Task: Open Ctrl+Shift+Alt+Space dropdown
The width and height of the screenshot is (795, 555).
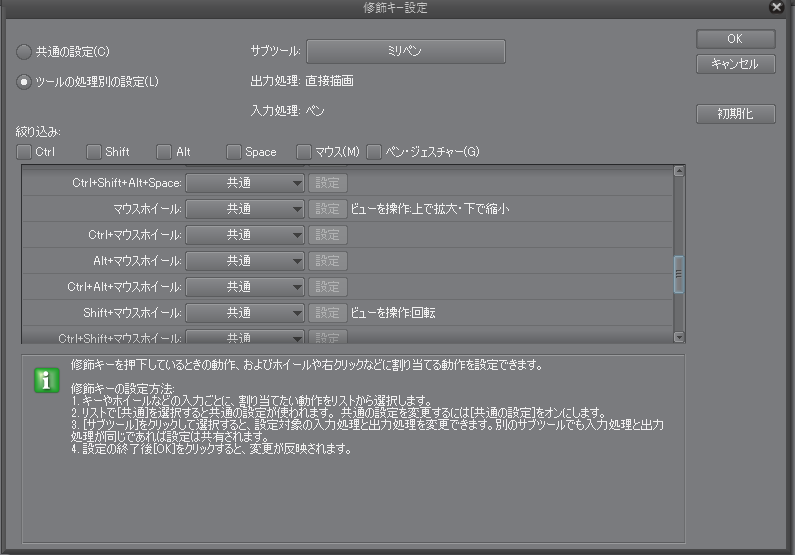Action: click(244, 183)
